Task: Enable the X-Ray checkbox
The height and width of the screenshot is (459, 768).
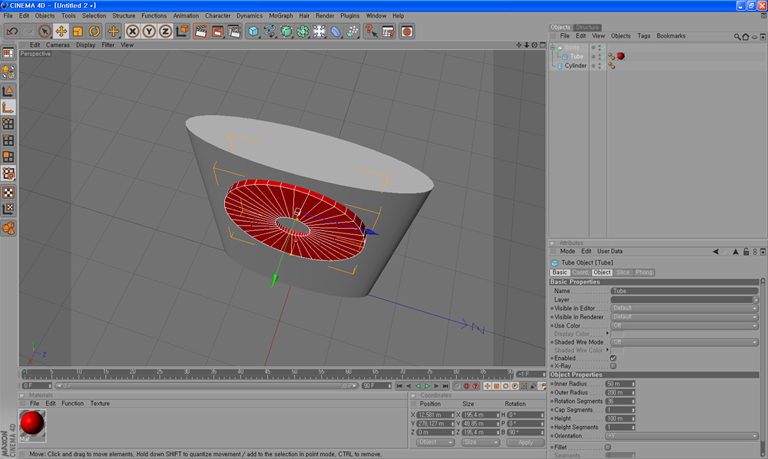Action: click(x=613, y=366)
